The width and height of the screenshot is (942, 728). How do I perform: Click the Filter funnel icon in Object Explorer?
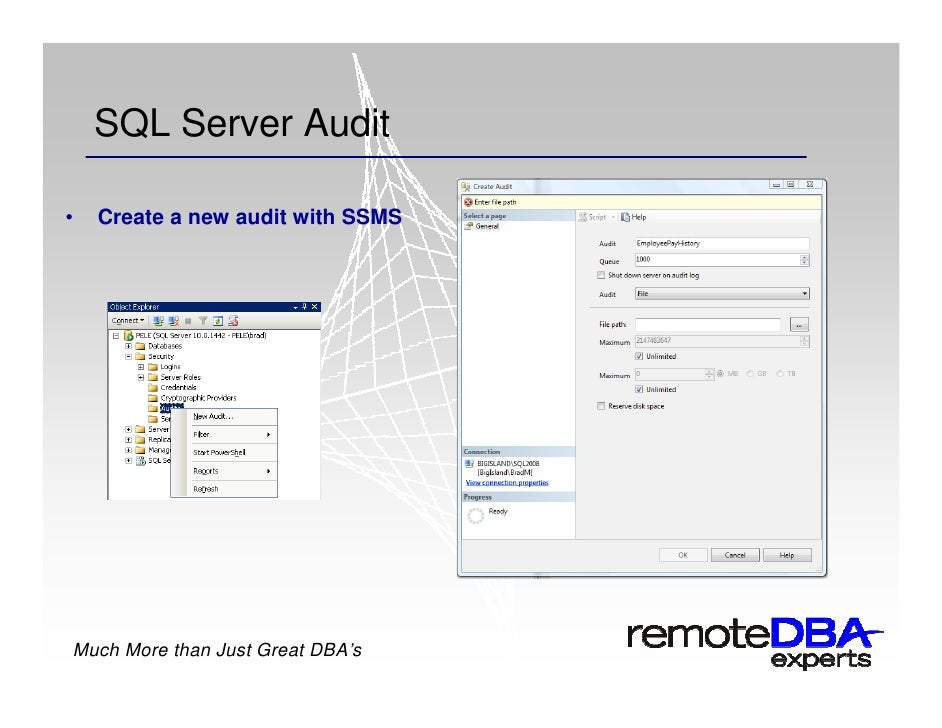(x=203, y=321)
